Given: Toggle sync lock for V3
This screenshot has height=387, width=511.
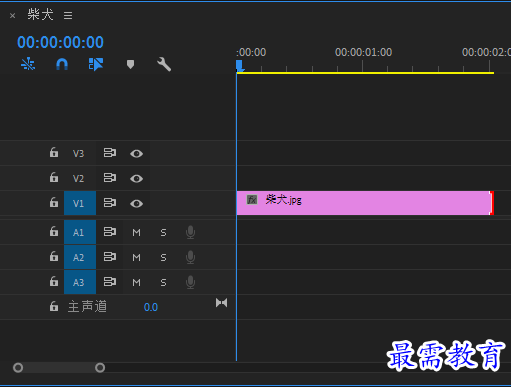Looking at the screenshot, I should [110, 153].
